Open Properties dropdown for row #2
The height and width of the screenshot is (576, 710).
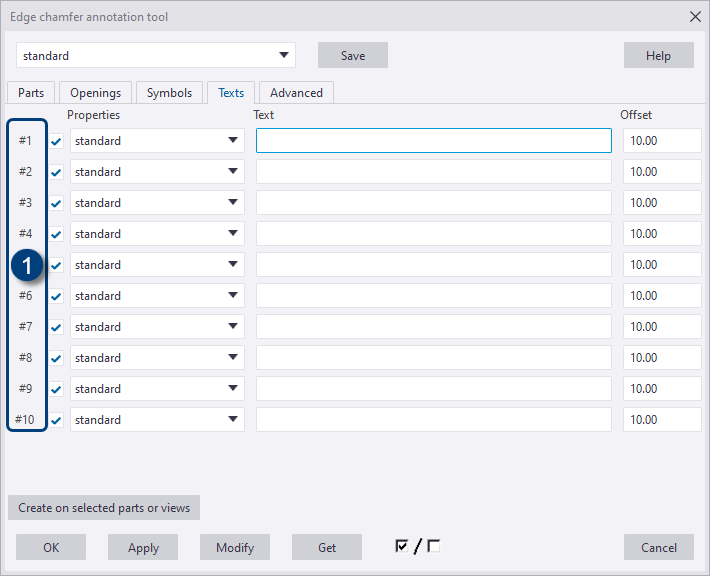pyautogui.click(x=157, y=172)
